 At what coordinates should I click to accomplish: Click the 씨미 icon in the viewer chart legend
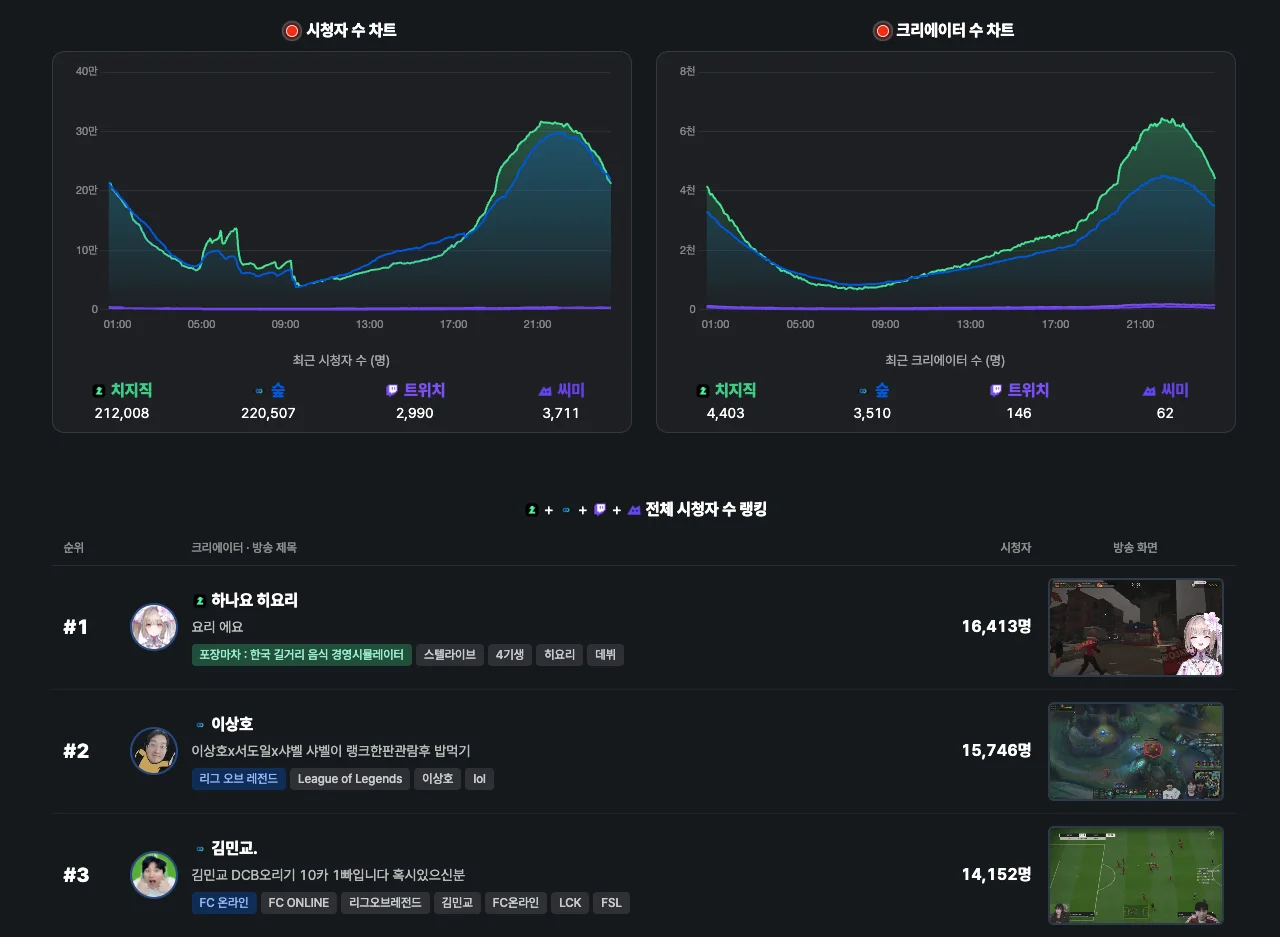coord(545,391)
